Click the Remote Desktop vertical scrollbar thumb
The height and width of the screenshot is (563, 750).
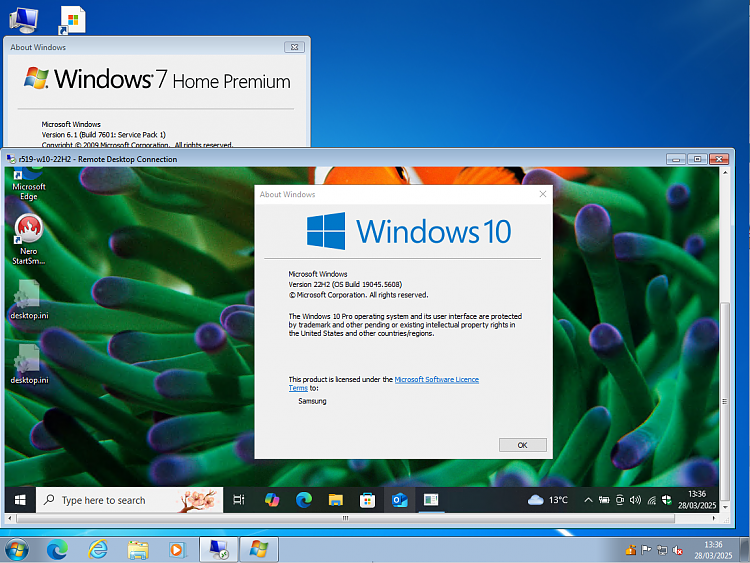[x=725, y=402]
